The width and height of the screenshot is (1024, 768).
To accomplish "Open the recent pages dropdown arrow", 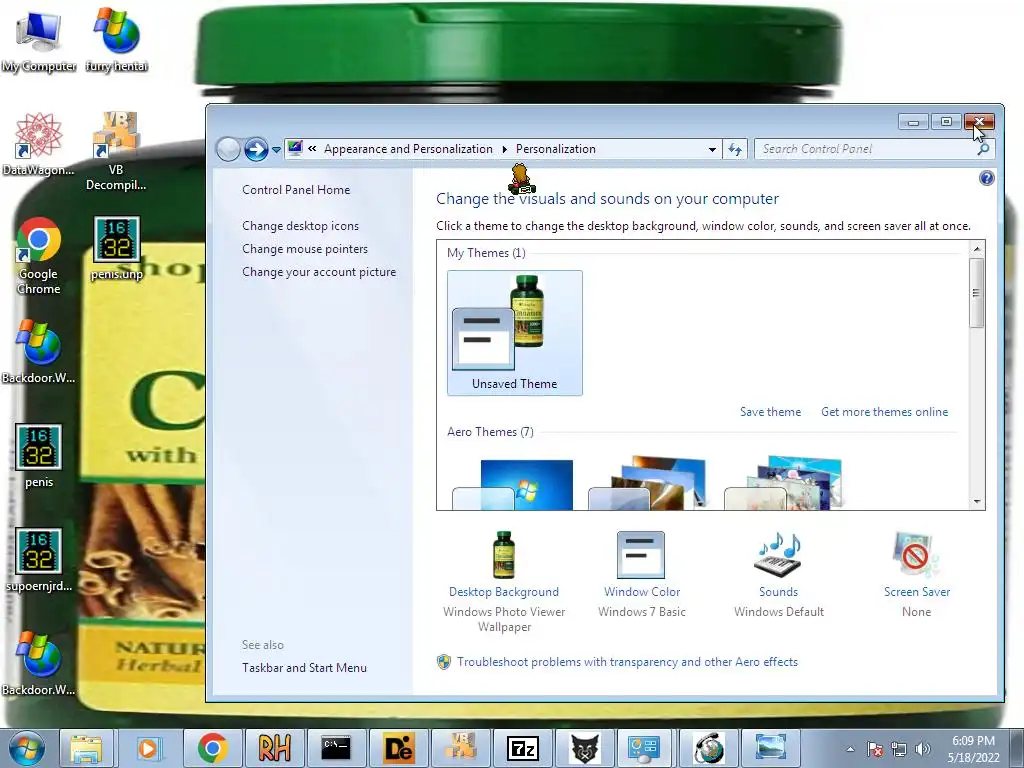I will point(276,150).
